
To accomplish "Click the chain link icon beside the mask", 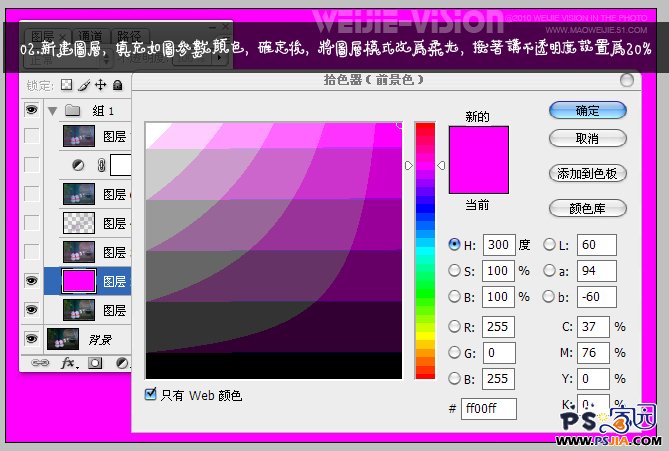I will tap(101, 165).
